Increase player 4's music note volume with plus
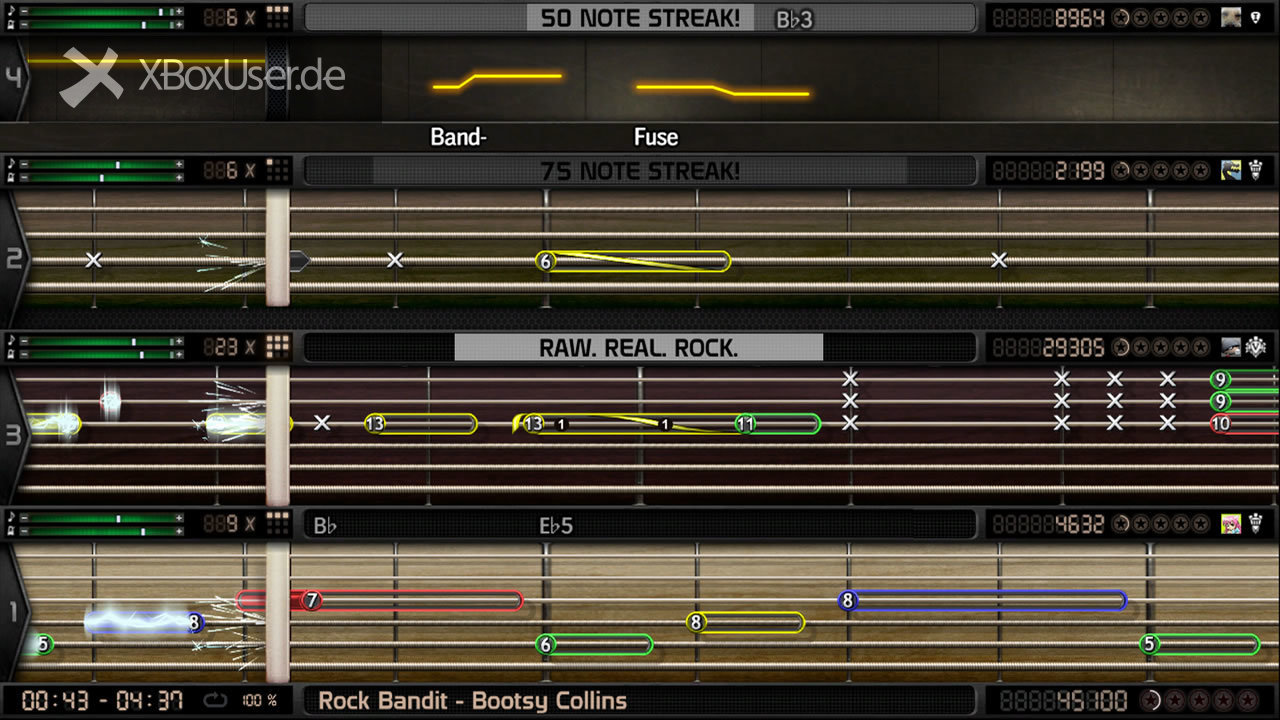Viewport: 1280px width, 720px height. tap(179, 10)
